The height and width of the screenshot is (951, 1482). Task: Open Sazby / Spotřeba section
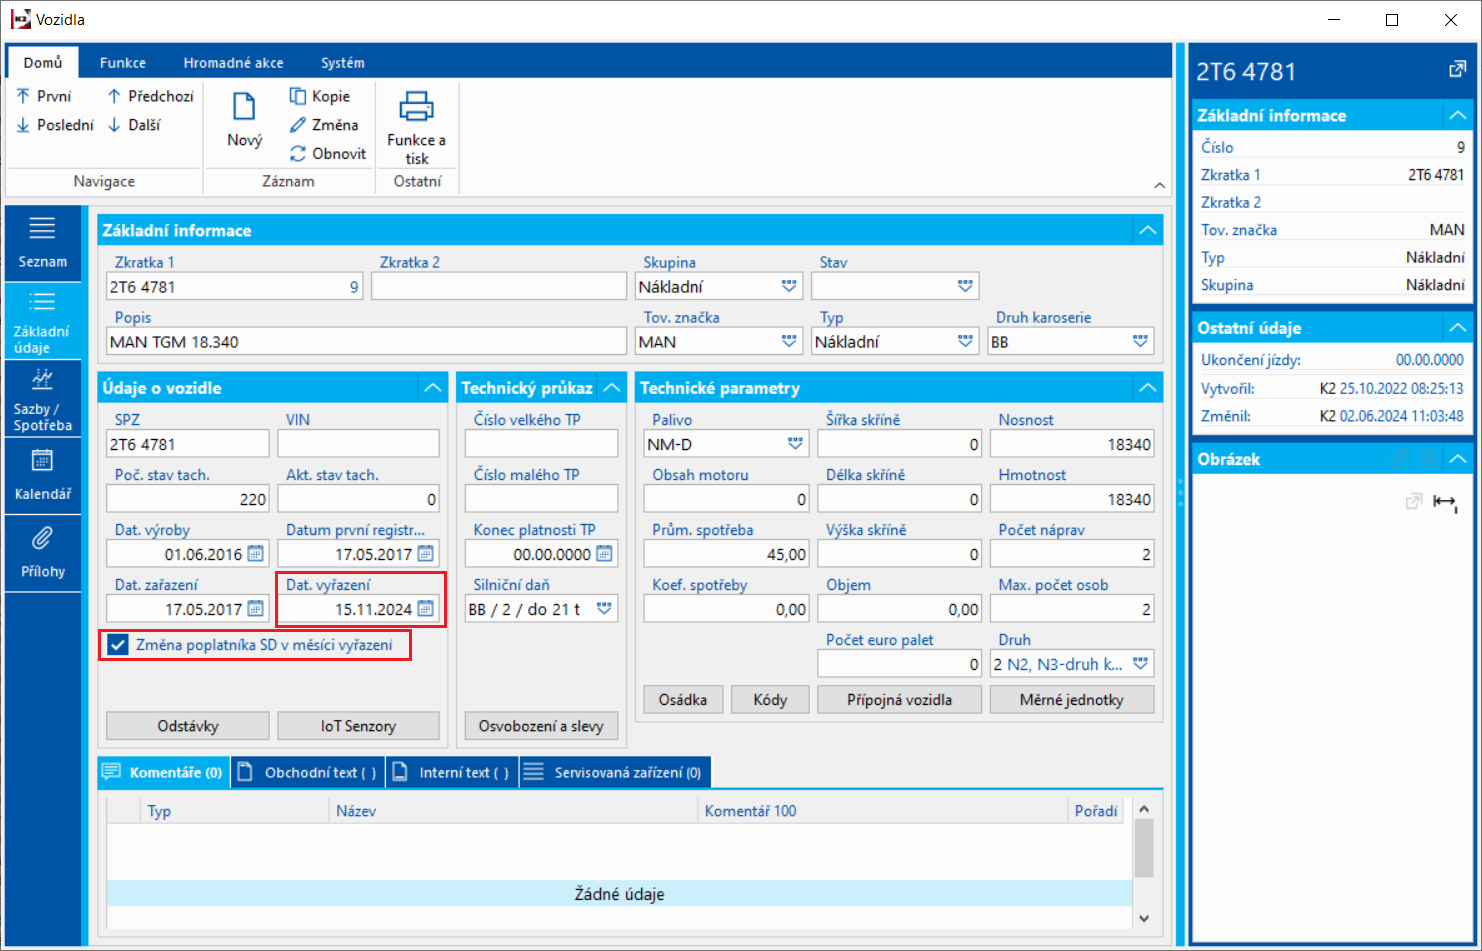tap(43, 400)
